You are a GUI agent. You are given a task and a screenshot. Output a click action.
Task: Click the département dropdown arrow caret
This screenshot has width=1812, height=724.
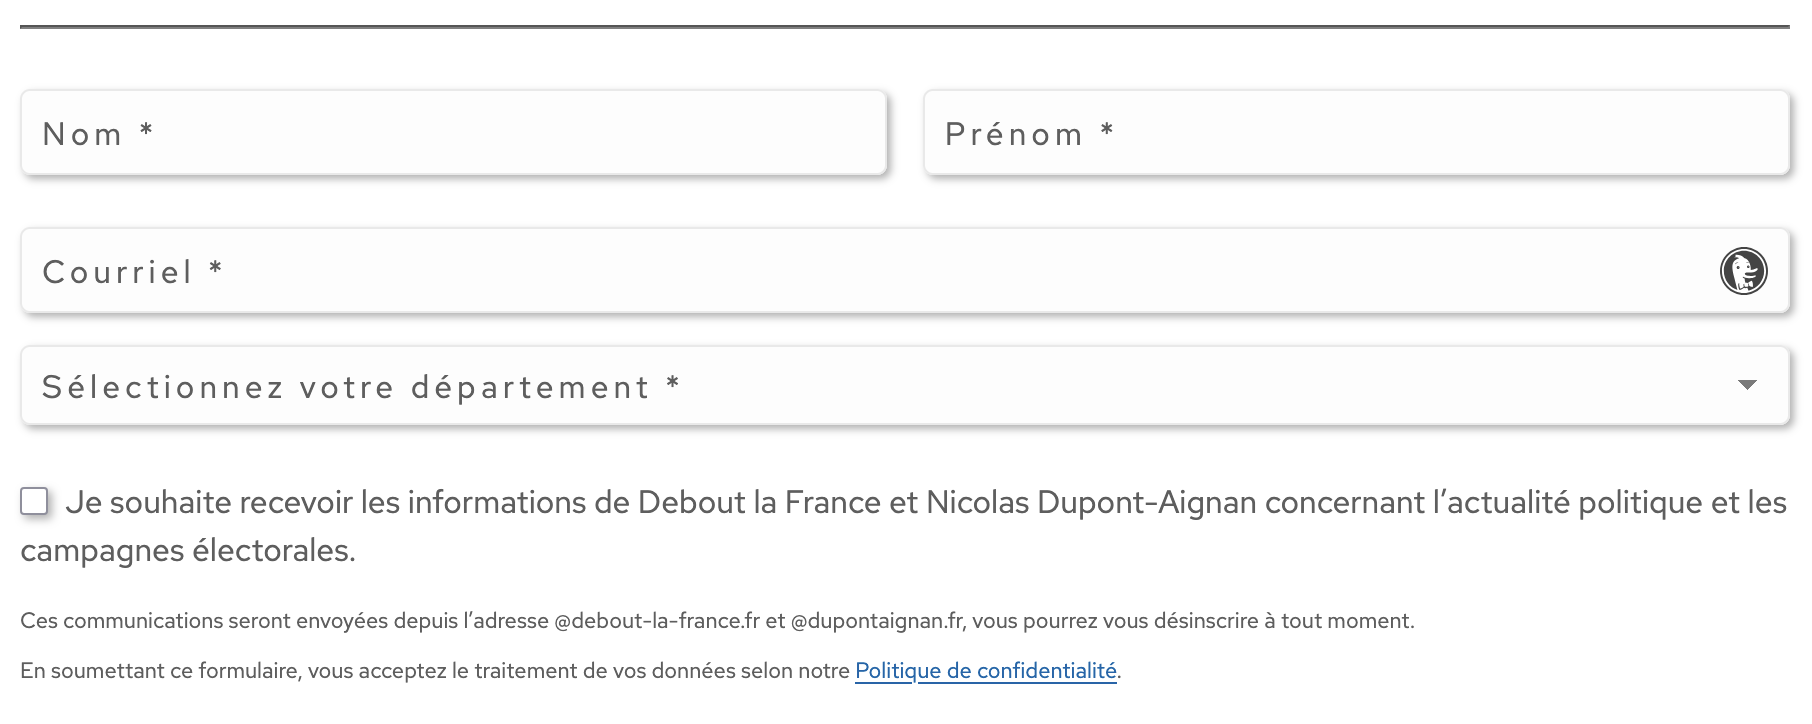click(x=1747, y=385)
